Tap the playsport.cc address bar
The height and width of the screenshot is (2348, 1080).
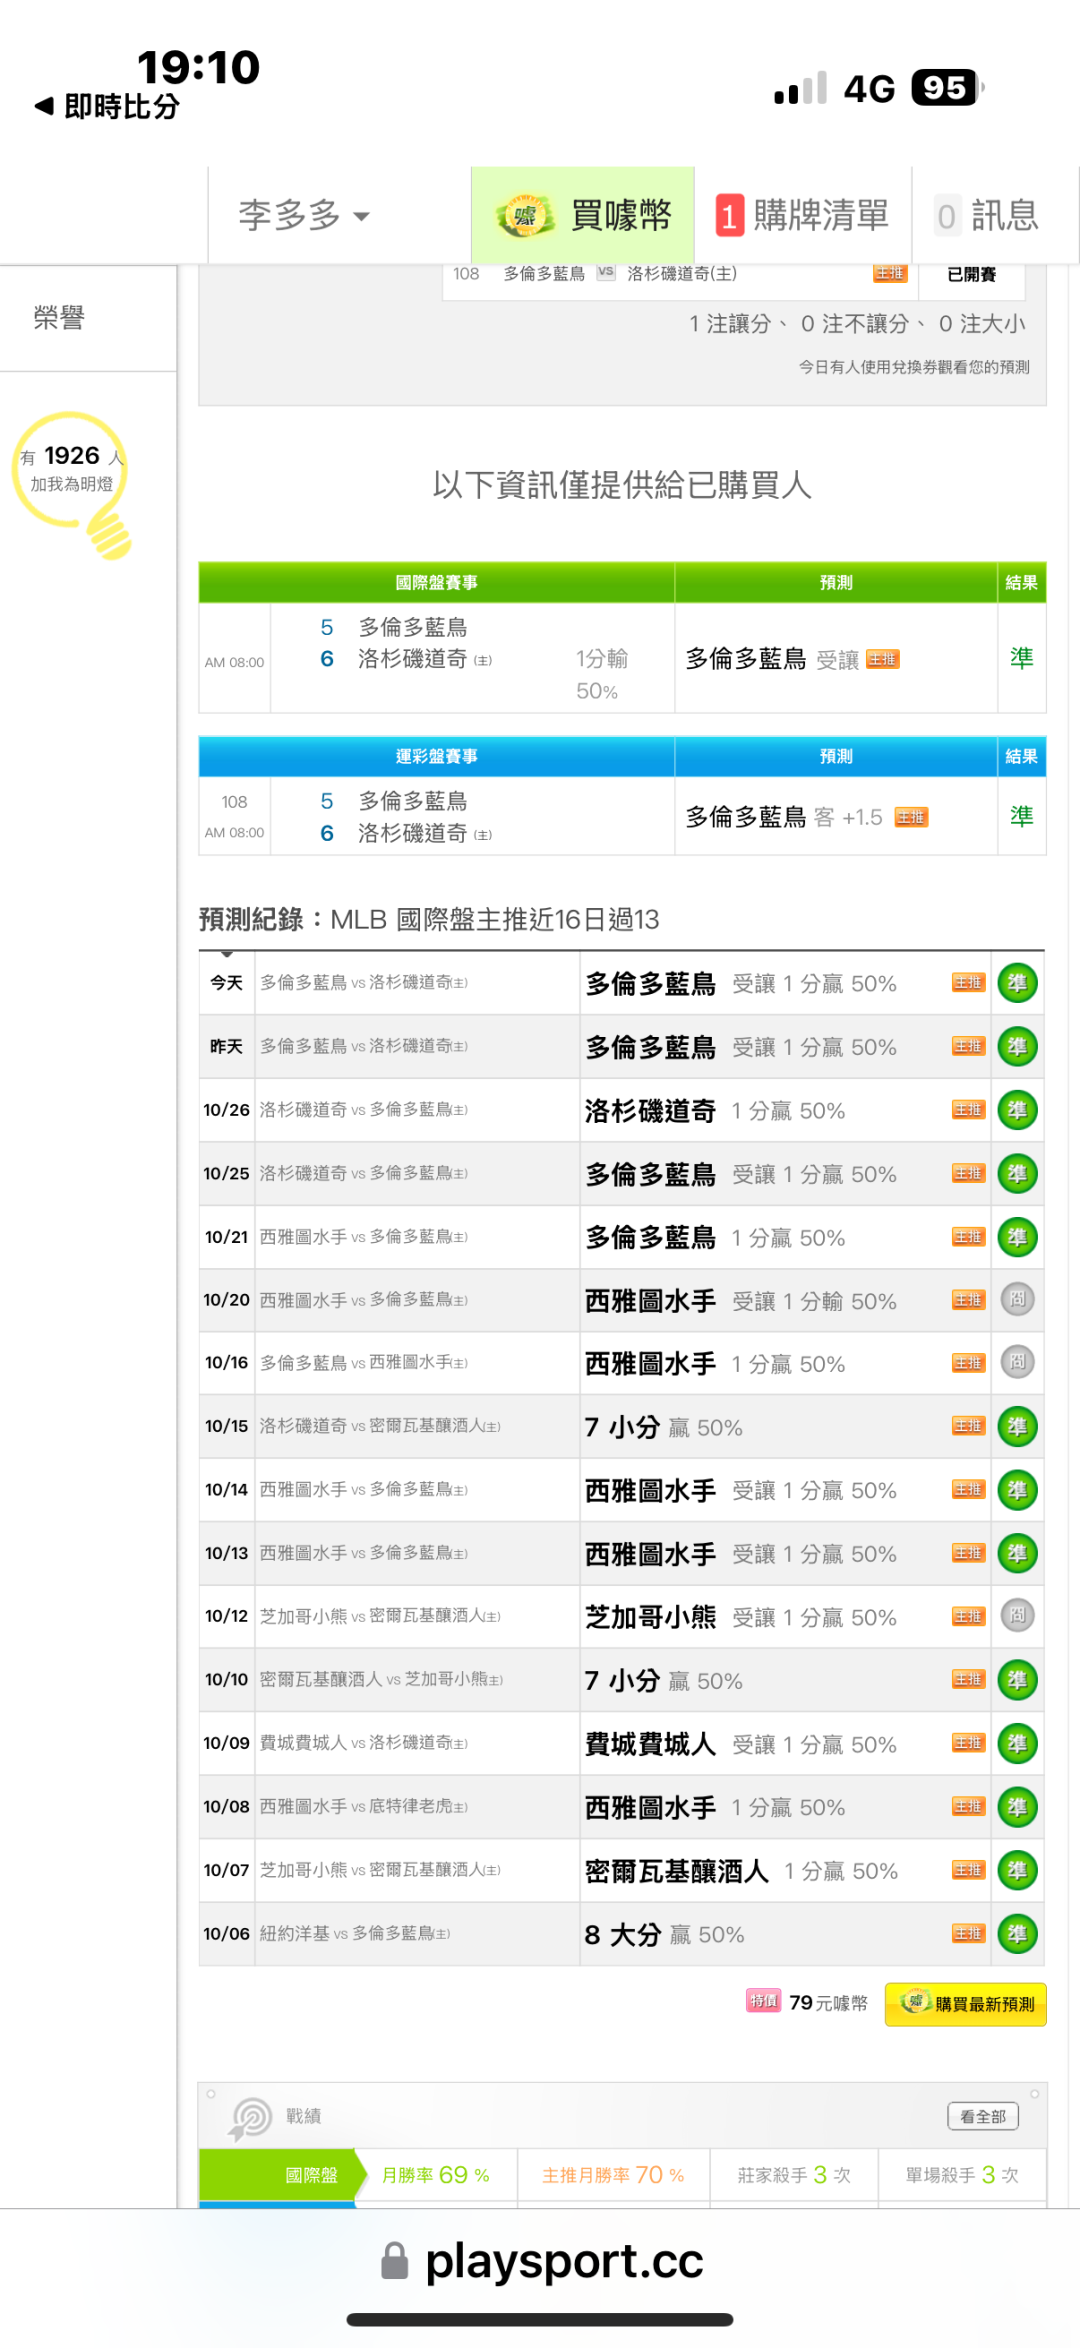[x=543, y=2262]
